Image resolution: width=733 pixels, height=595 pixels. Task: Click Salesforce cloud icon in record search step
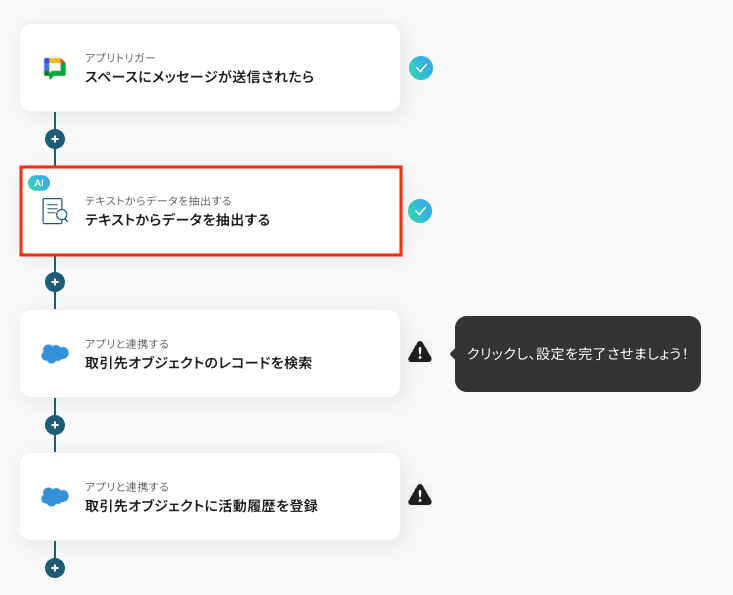click(55, 353)
